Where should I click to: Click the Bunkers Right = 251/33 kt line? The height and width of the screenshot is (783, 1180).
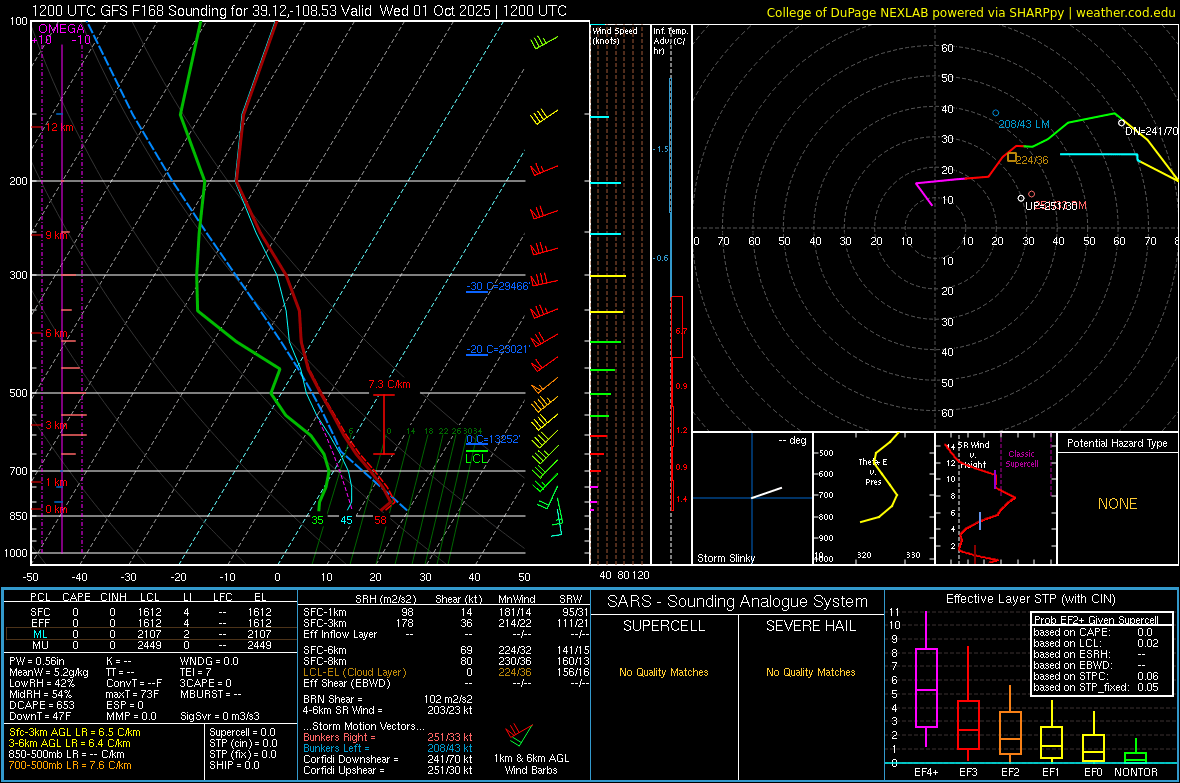[x=388, y=737]
